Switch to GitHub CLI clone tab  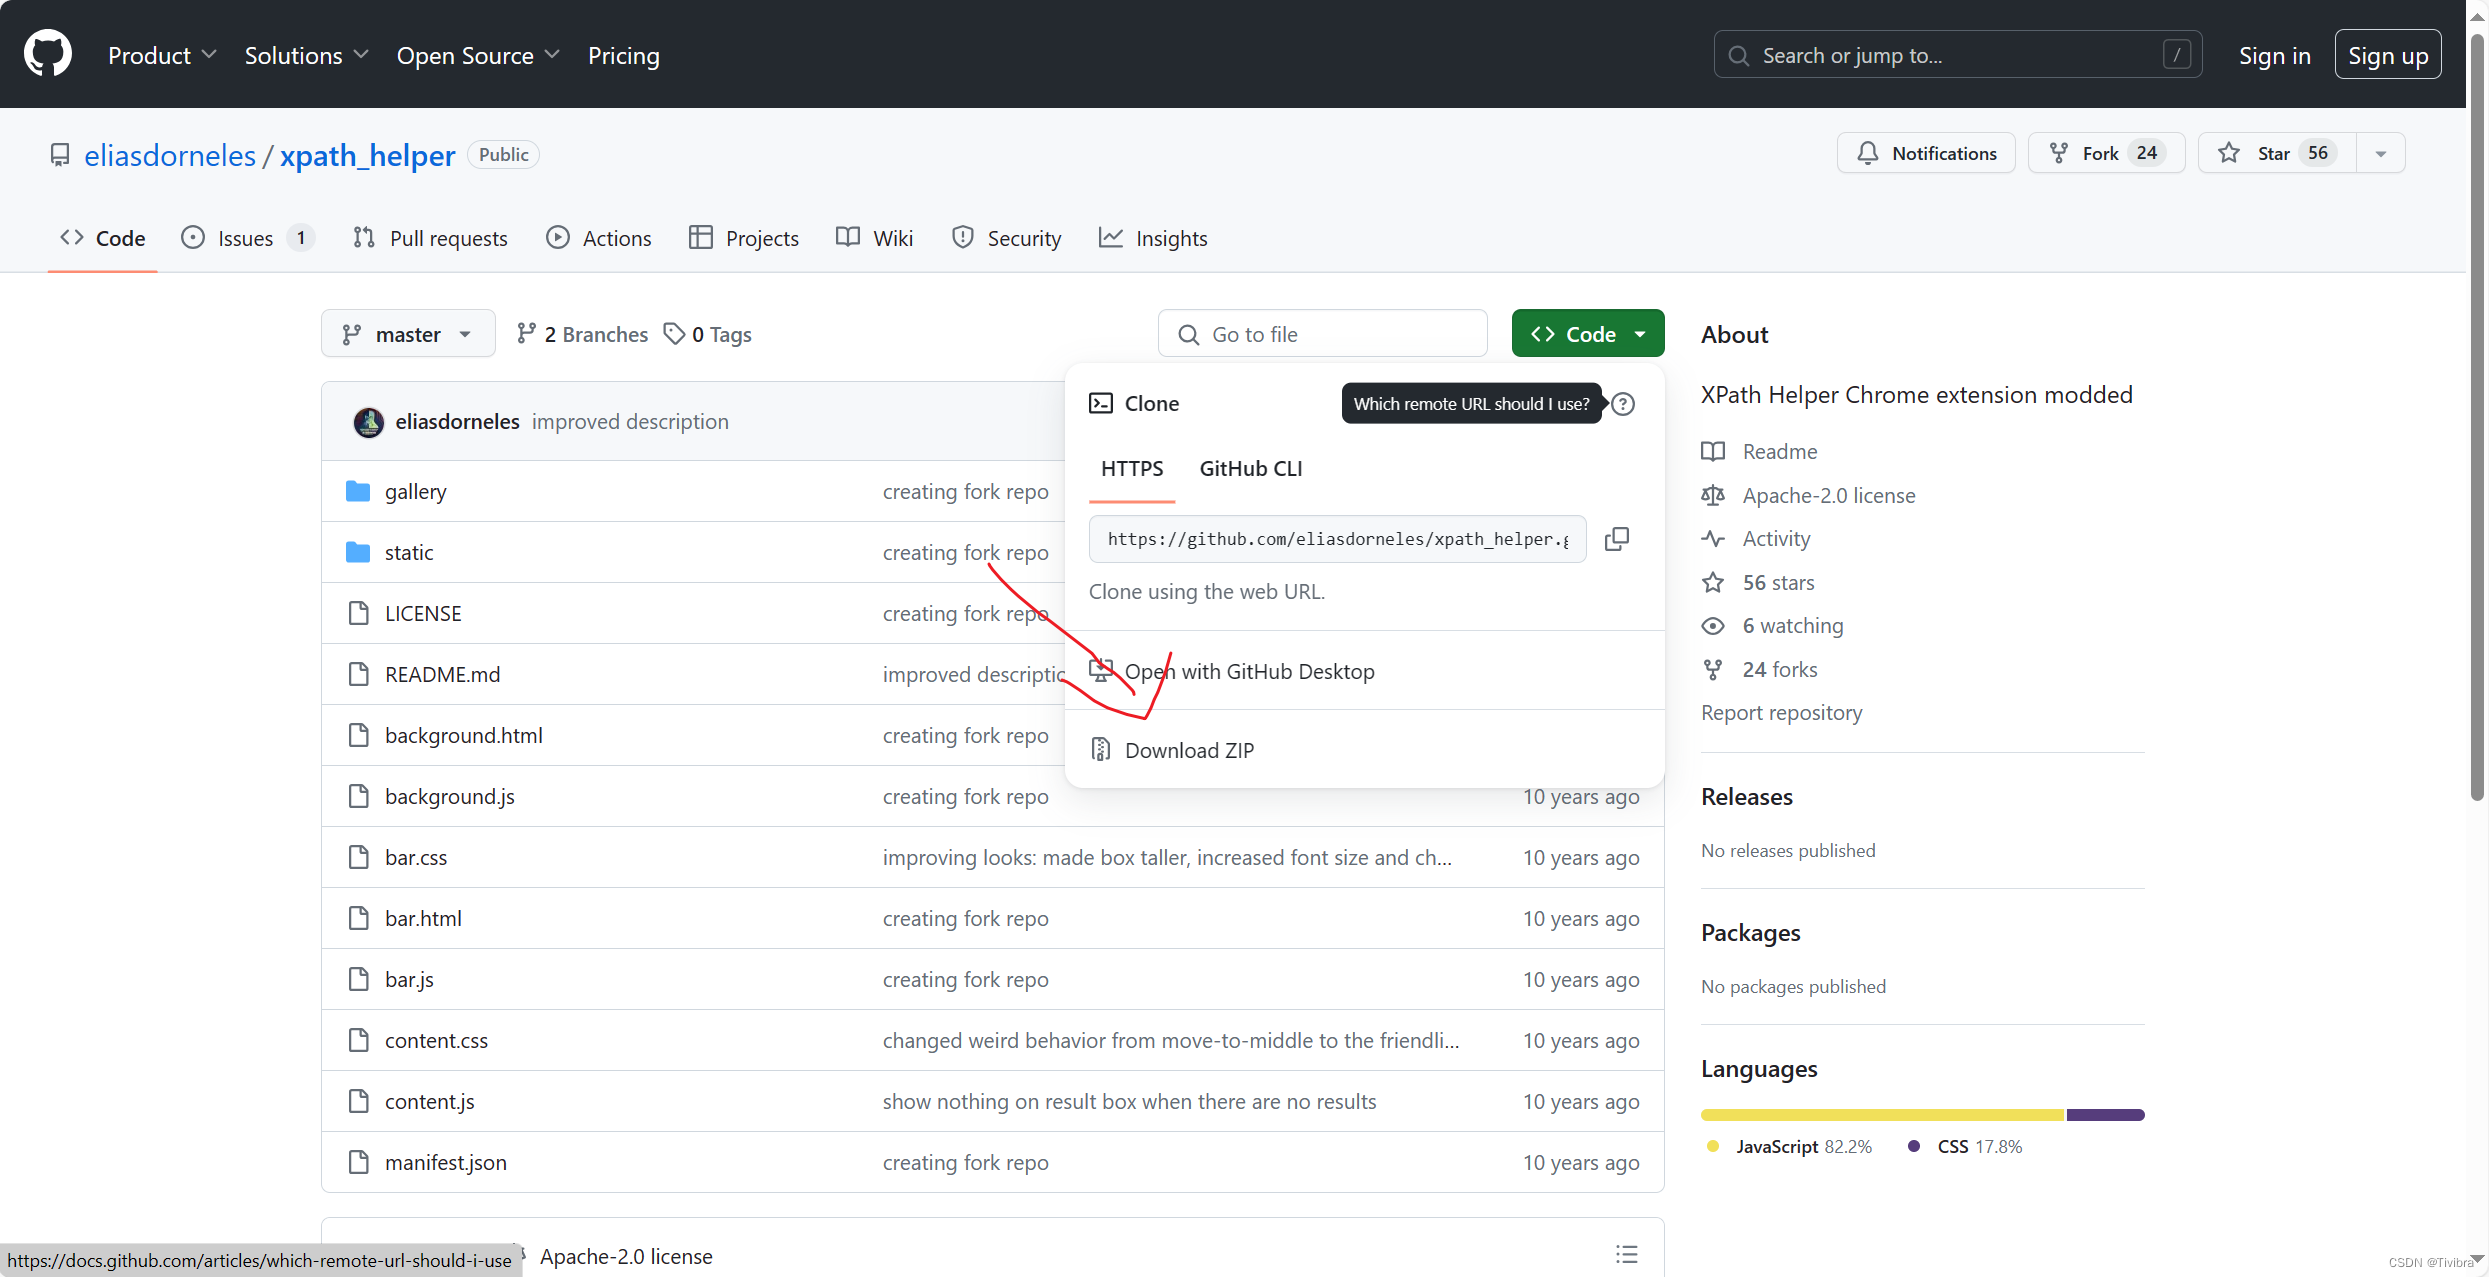point(1250,468)
